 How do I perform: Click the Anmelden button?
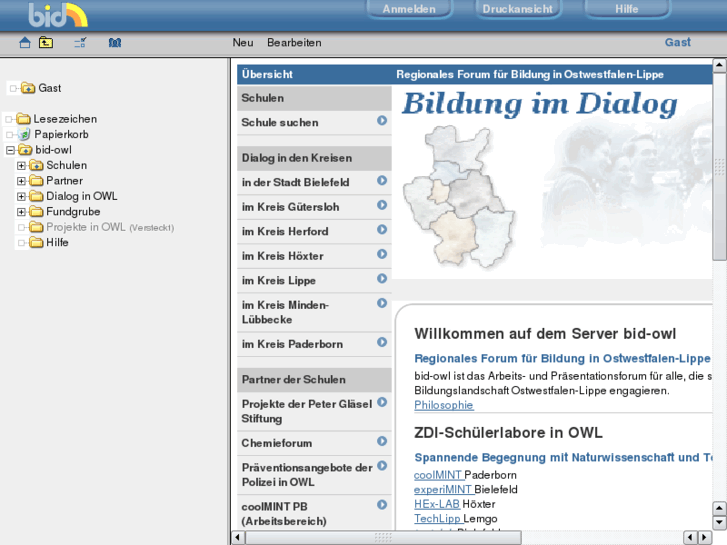pos(409,9)
